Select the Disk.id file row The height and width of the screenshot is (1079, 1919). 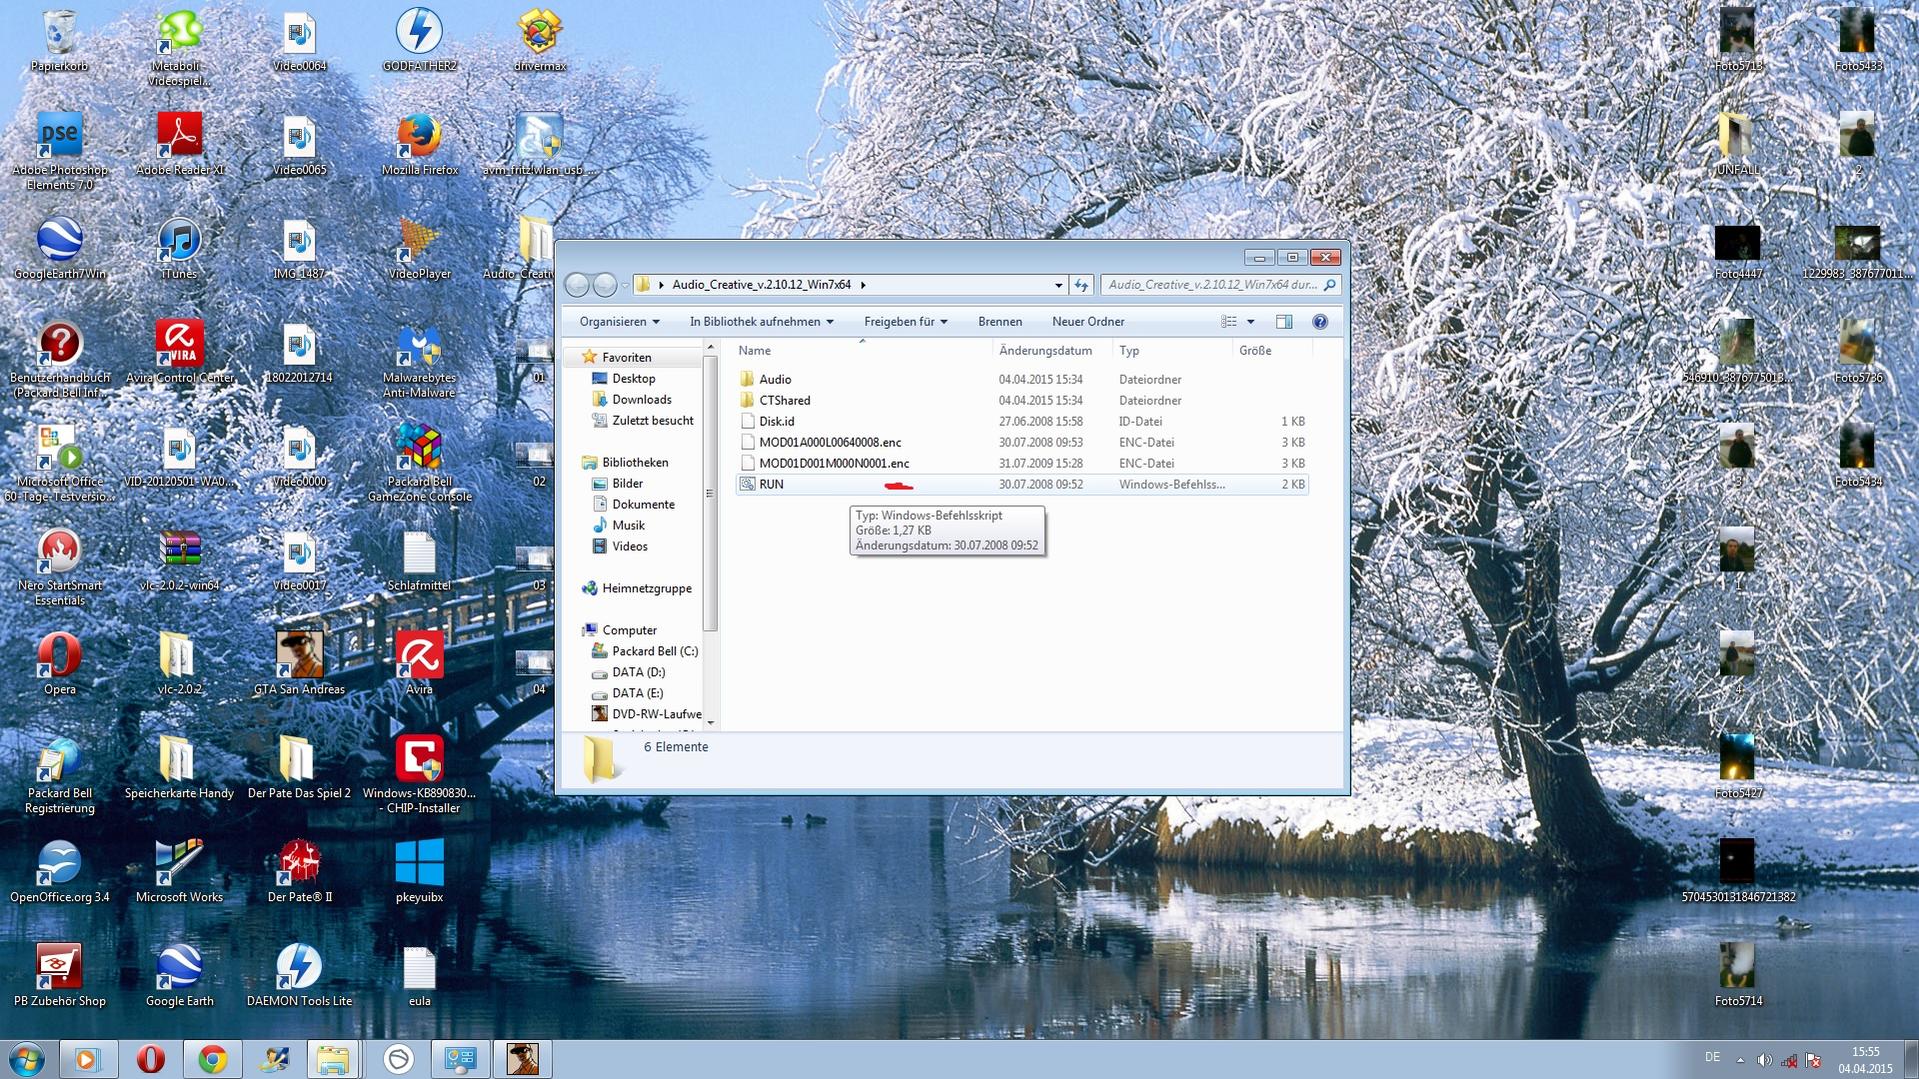1022,421
